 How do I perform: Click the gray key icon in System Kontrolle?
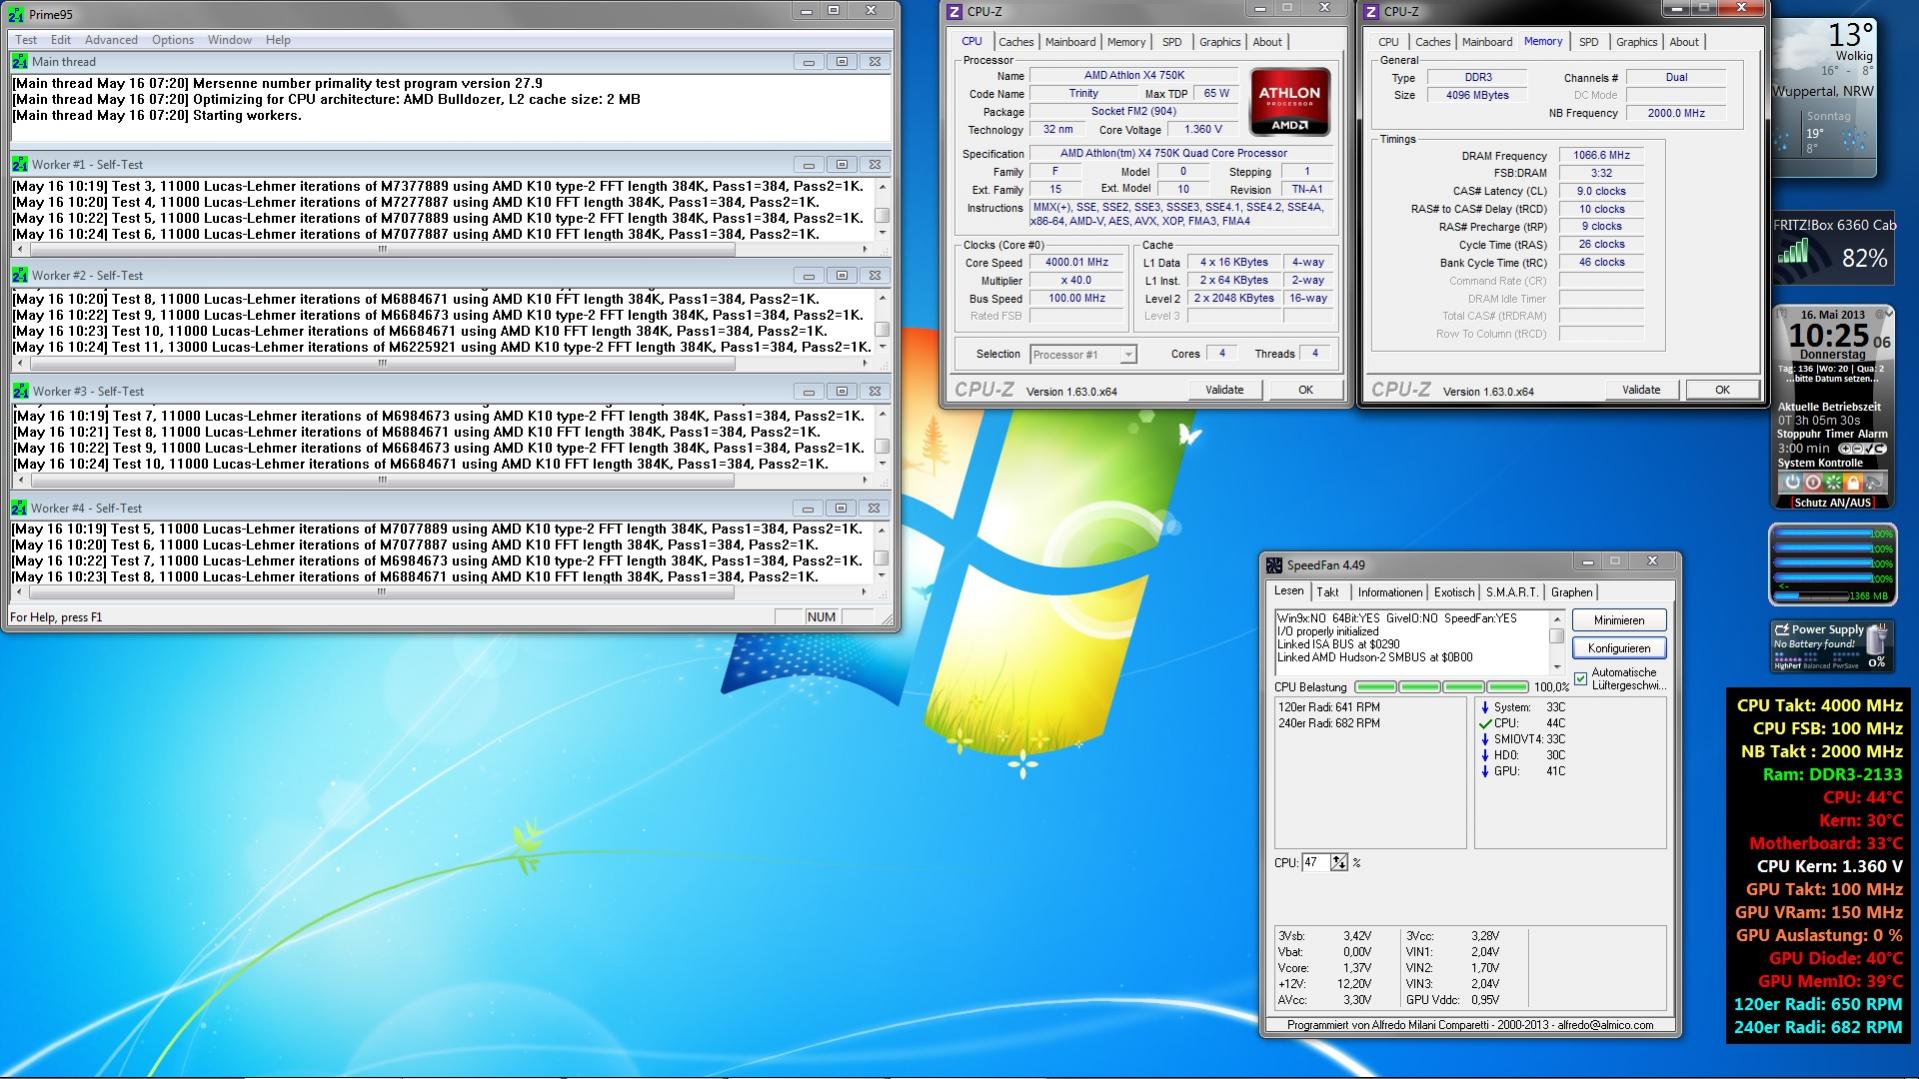1873,482
